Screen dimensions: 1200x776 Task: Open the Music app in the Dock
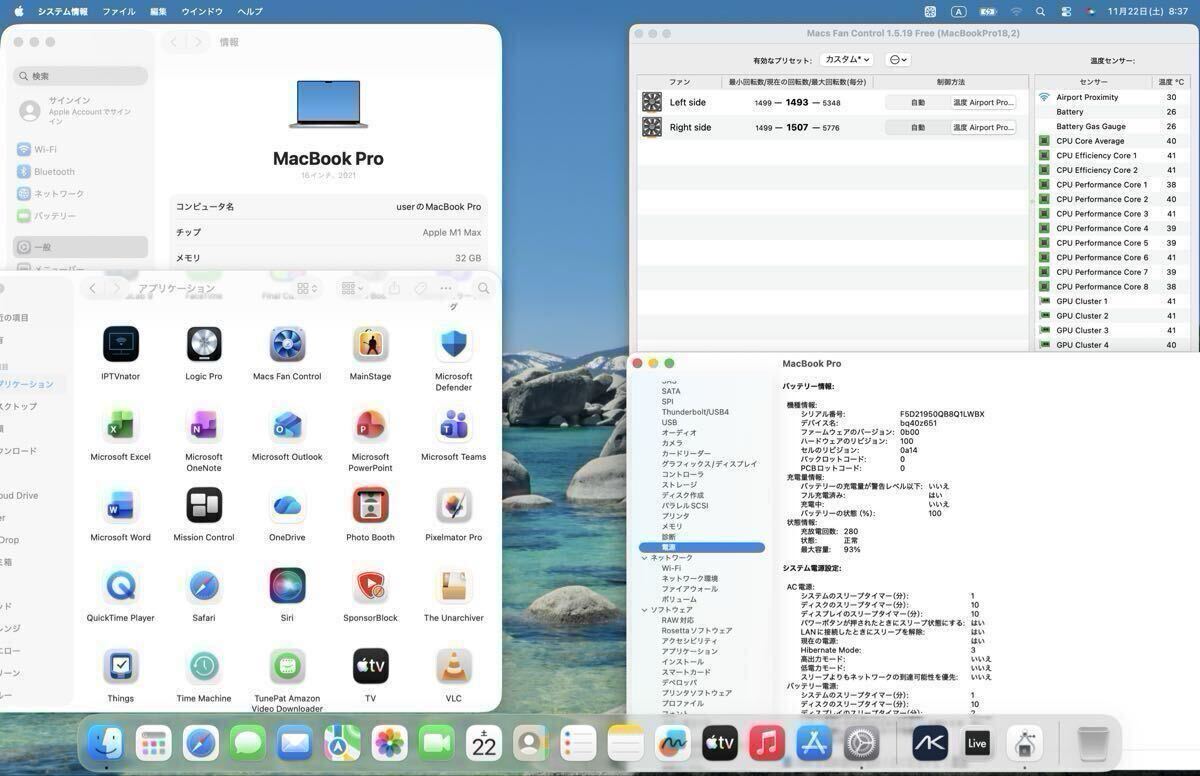coord(766,743)
